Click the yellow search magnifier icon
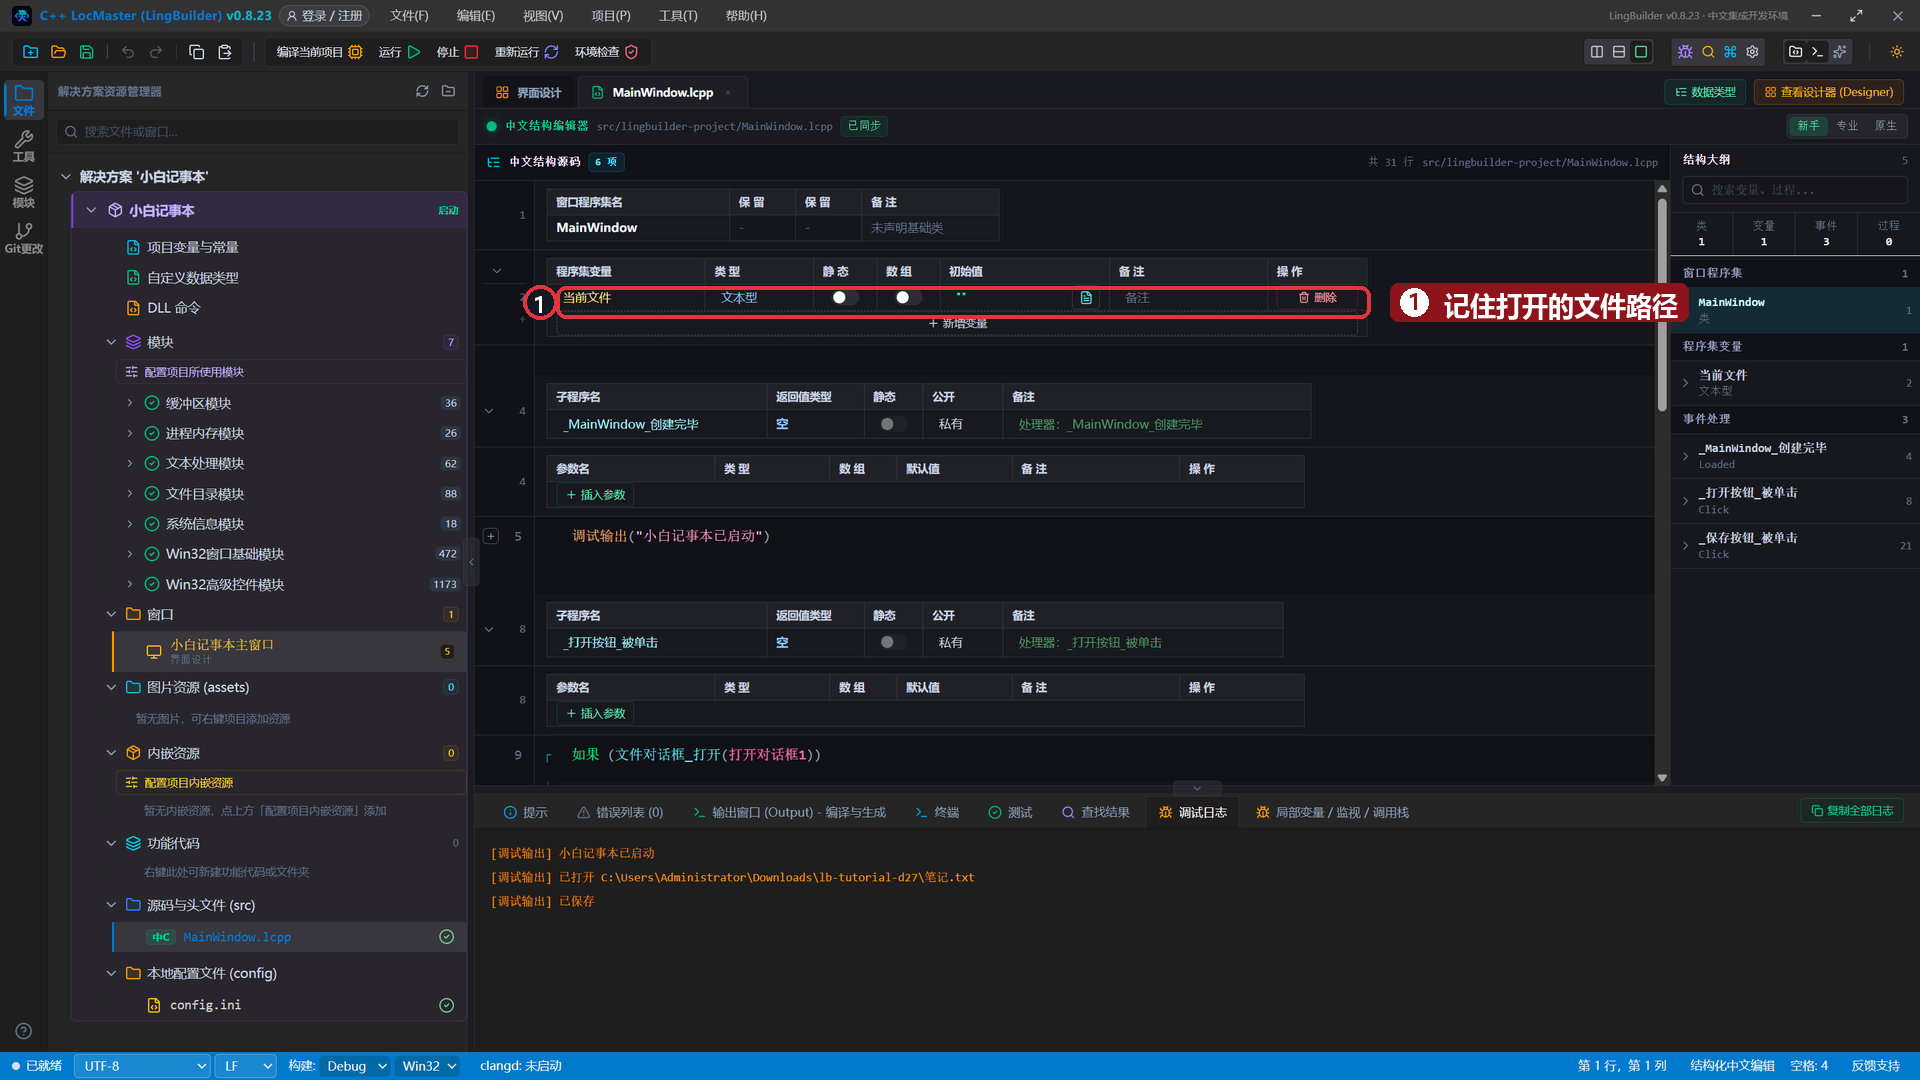Image resolution: width=1920 pixels, height=1080 pixels. click(1708, 52)
